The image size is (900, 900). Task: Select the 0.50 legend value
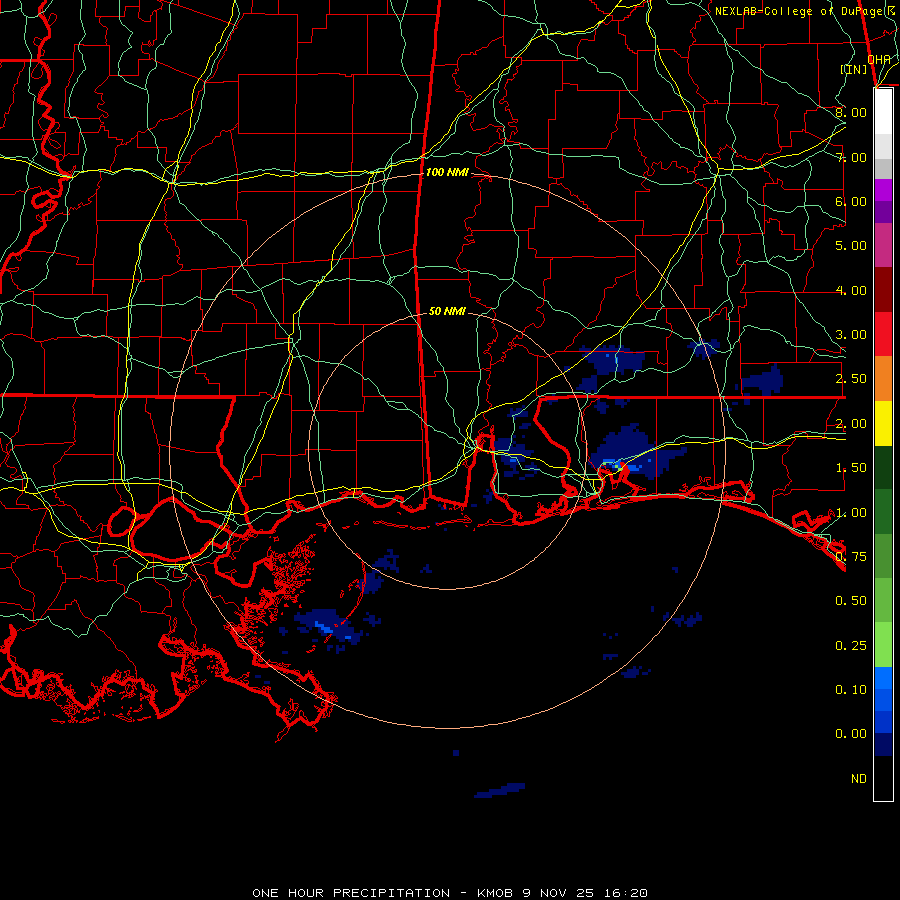(851, 601)
